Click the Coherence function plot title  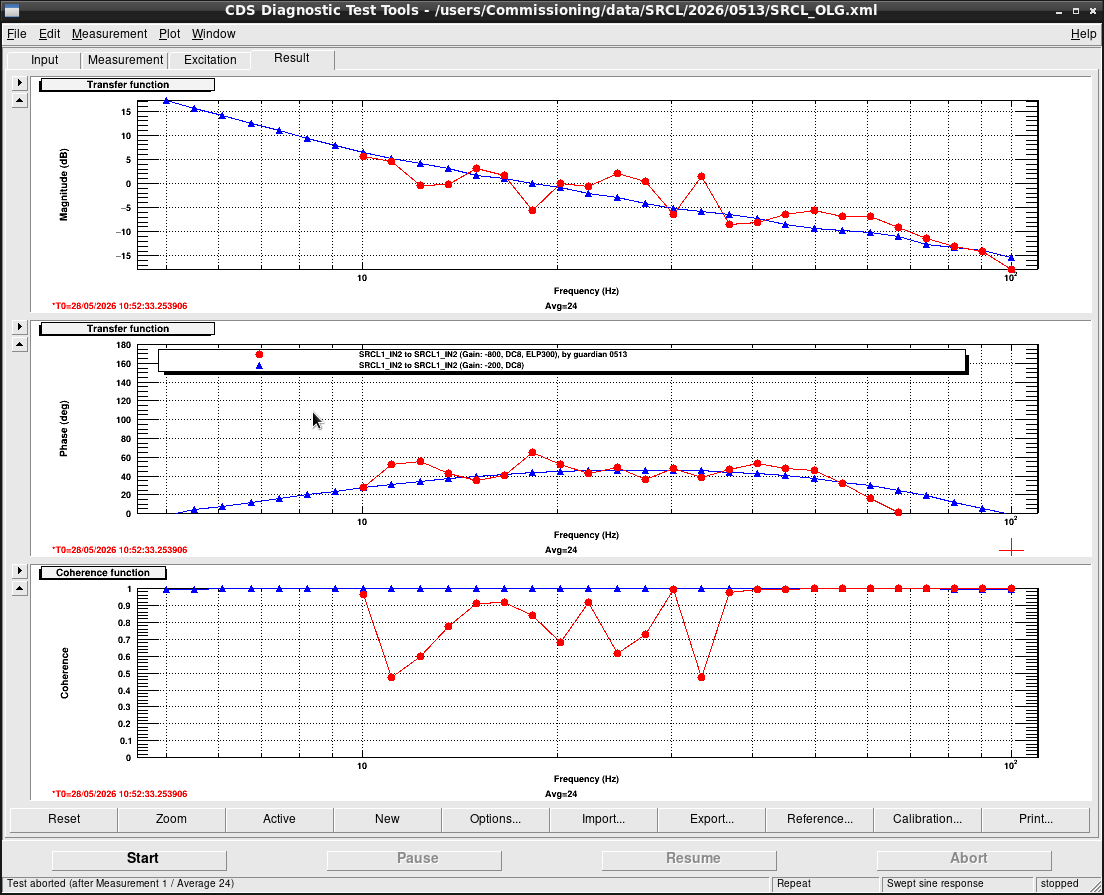[103, 572]
